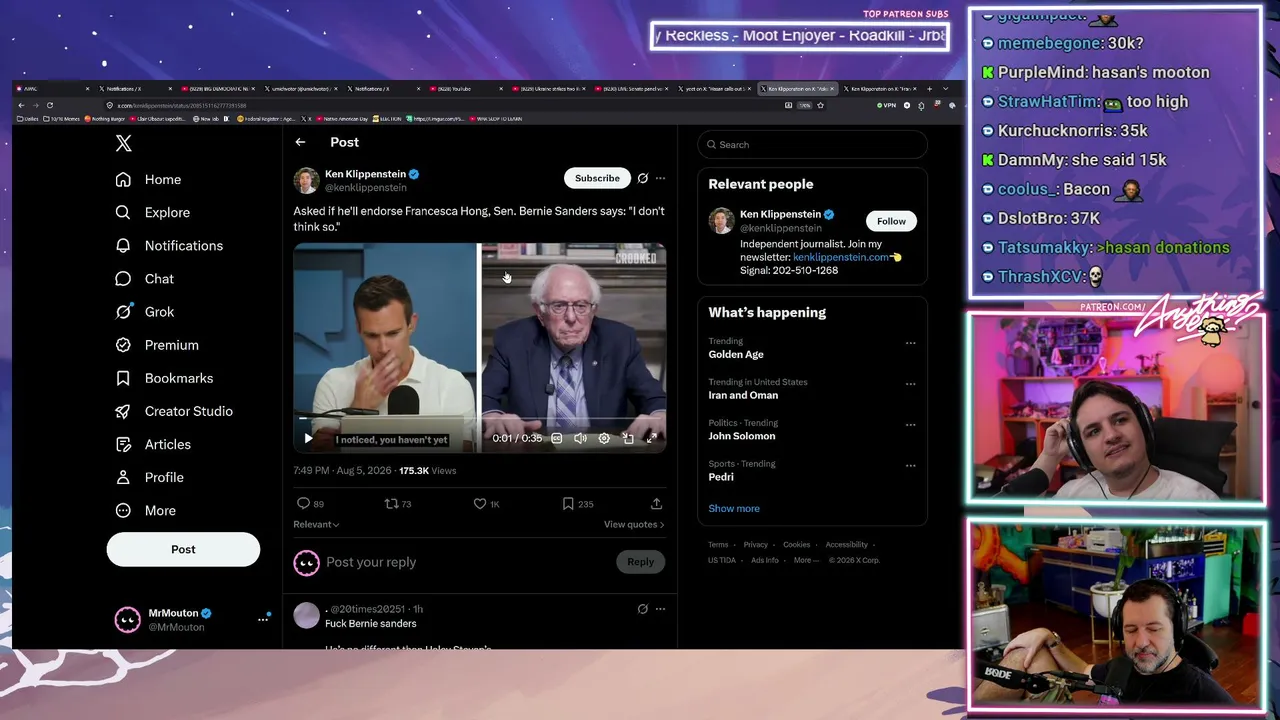
Task: Open more options for Ken Klippenstein's post
Action: point(660,178)
